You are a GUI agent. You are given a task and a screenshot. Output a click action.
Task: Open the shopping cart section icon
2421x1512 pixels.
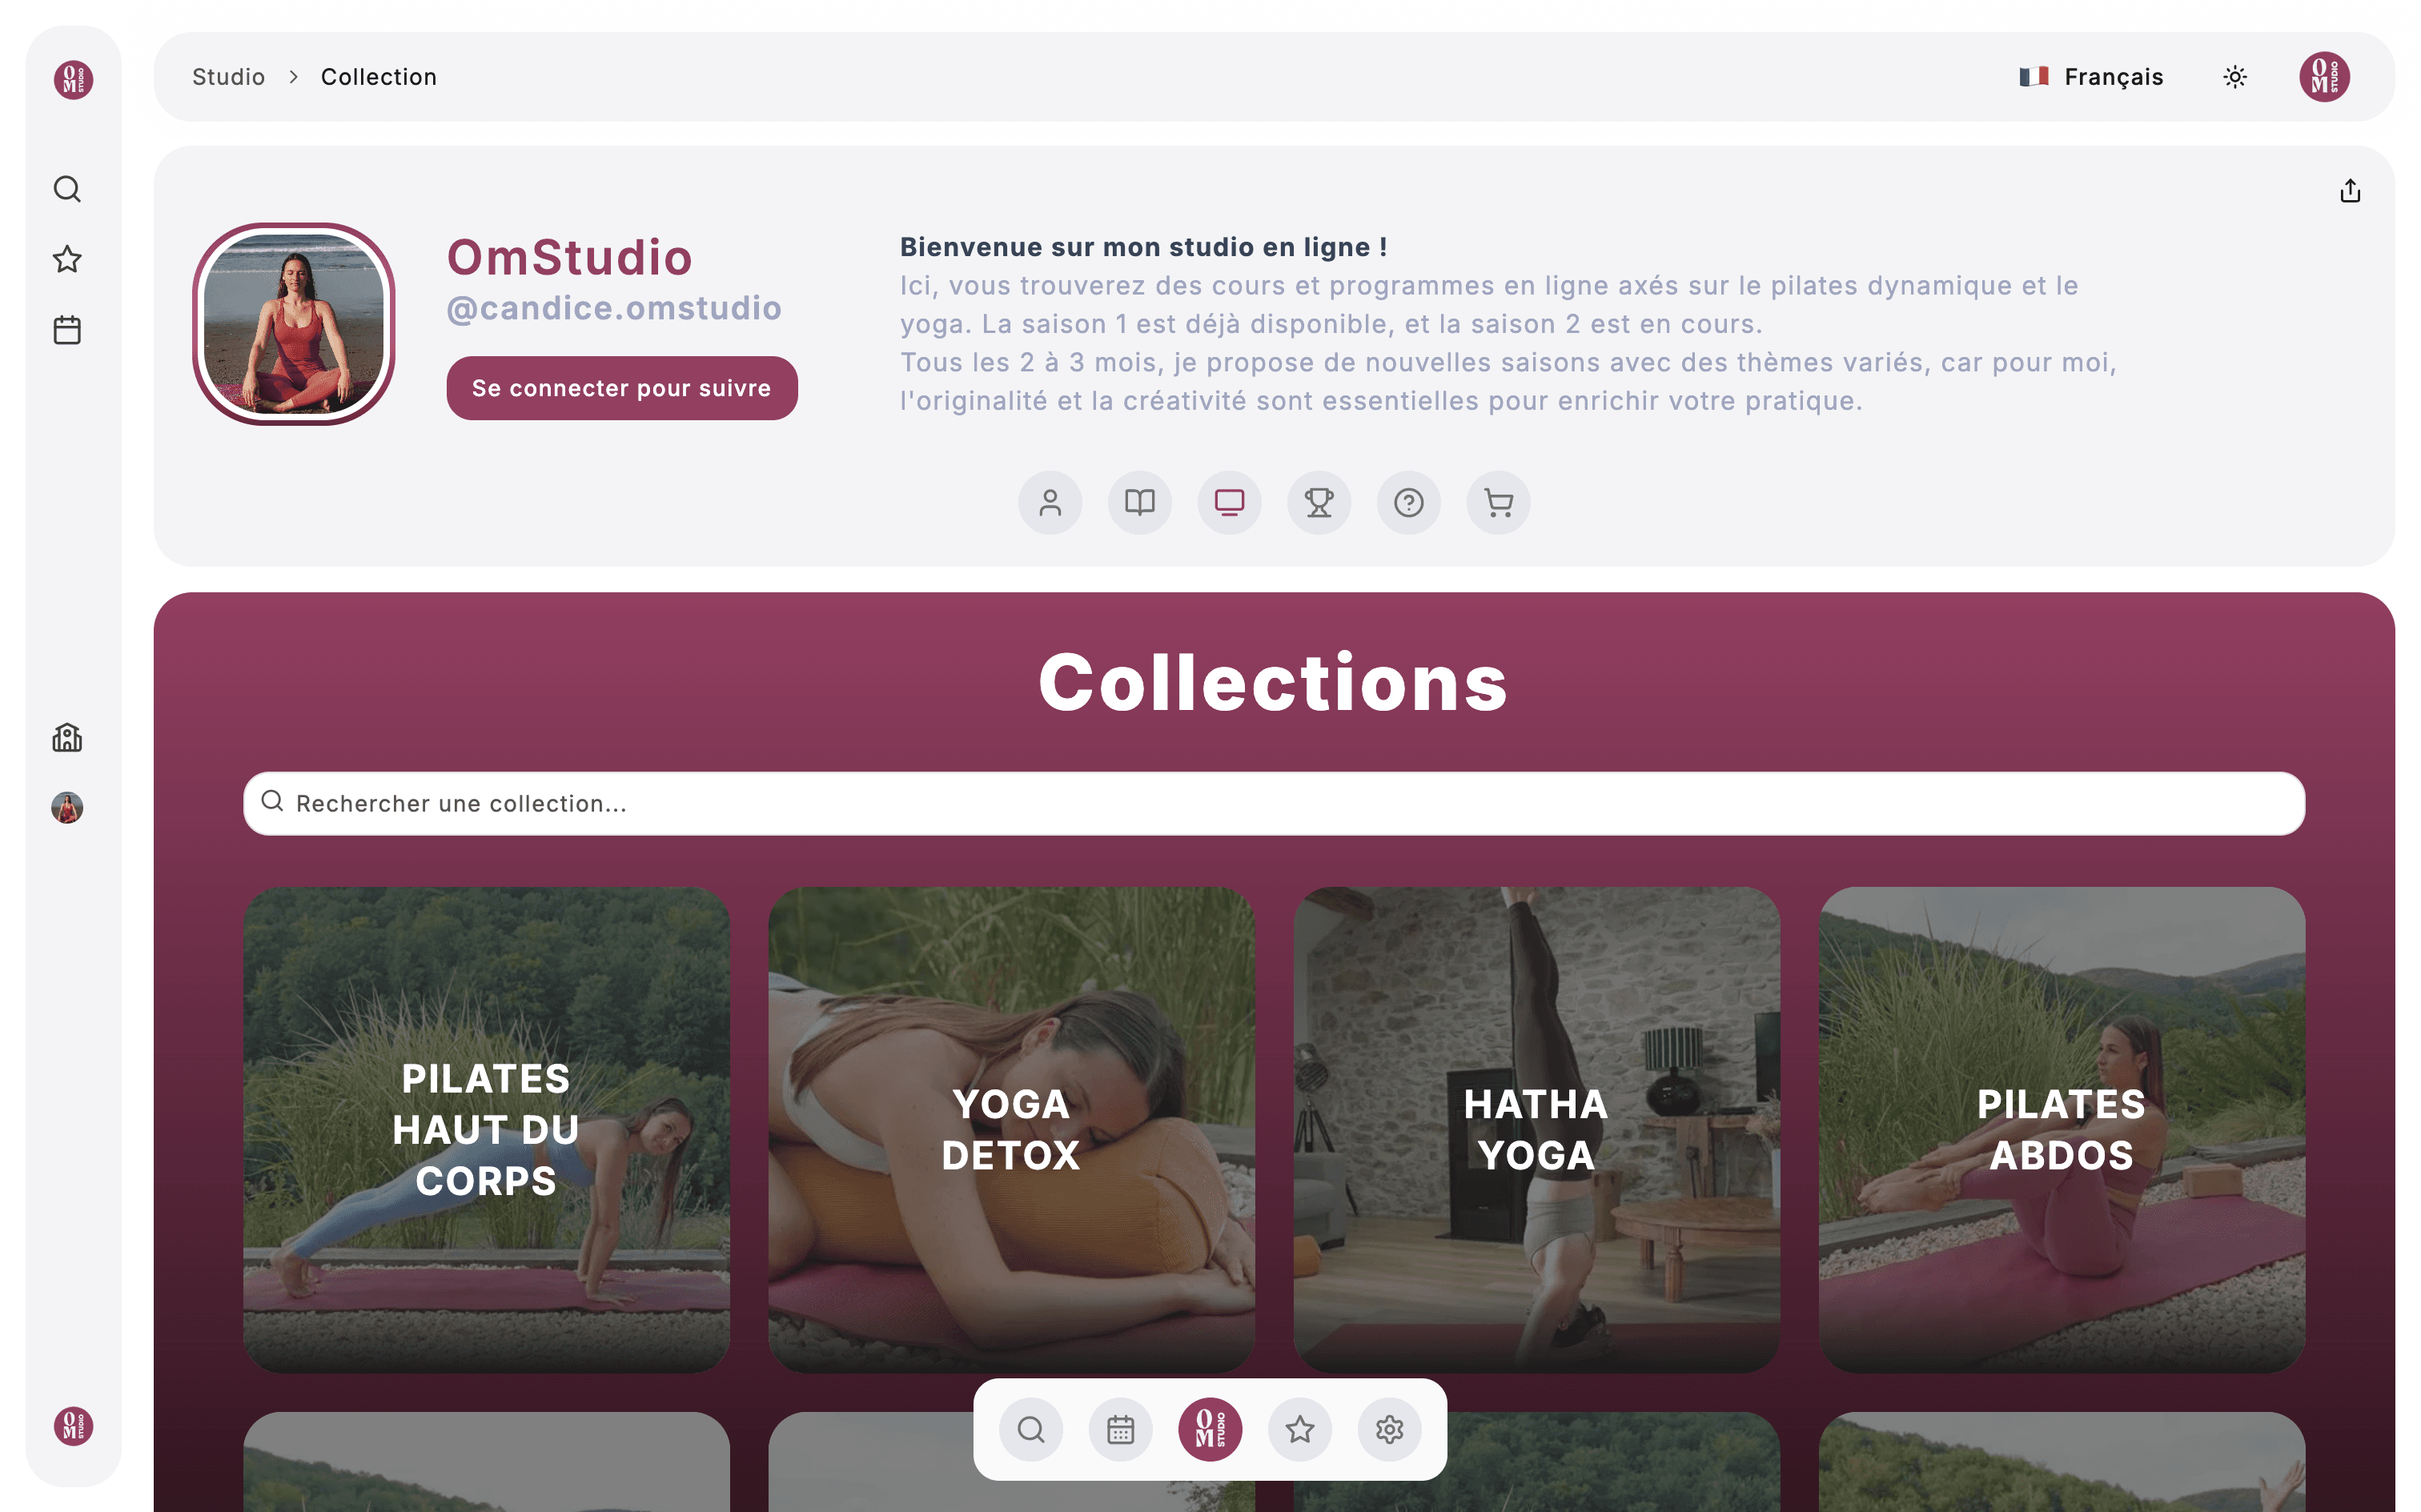click(1498, 503)
